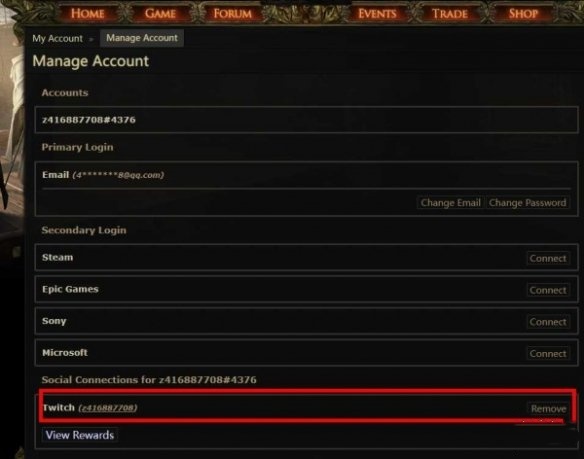Click the Steam secondary login row
The image size is (584, 459).
[307, 257]
